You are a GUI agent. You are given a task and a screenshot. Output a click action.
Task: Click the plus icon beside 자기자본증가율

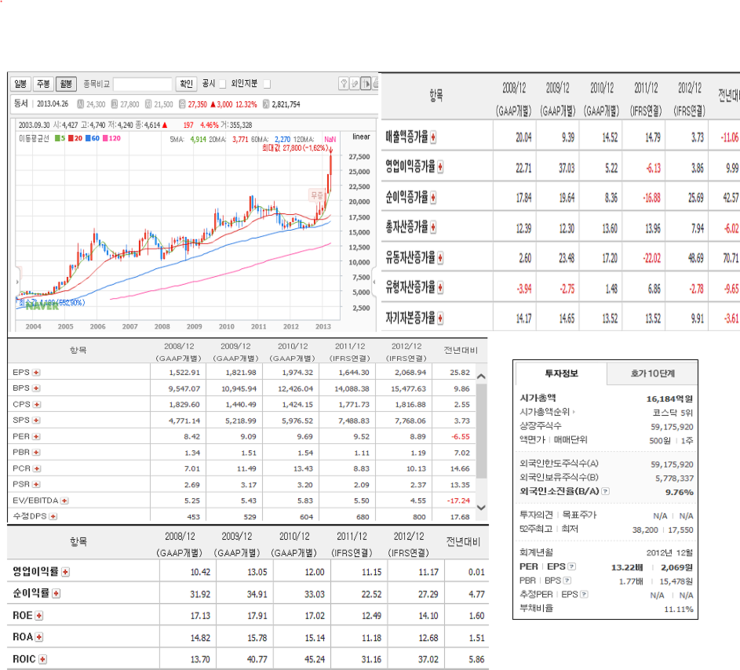pos(440,318)
